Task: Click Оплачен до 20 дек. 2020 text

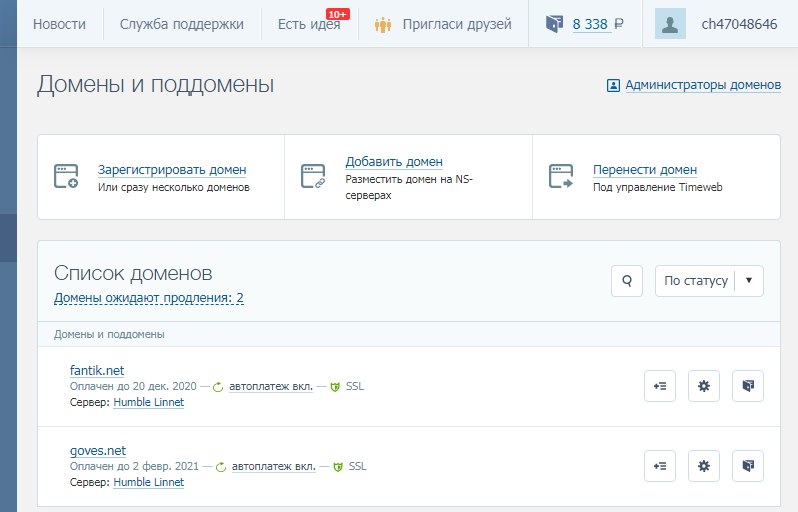Action: [x=133, y=386]
